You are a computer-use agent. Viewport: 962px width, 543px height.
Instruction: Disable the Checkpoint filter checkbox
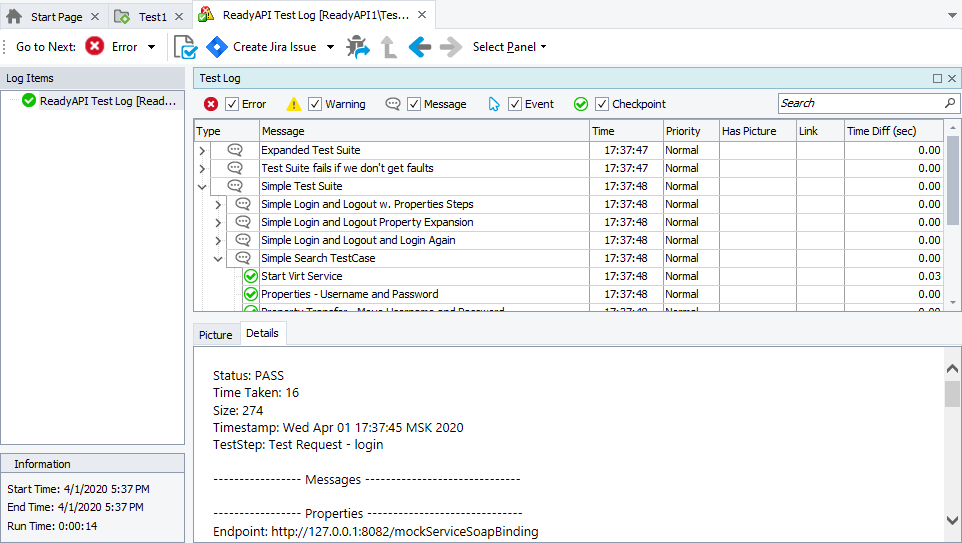coord(602,104)
